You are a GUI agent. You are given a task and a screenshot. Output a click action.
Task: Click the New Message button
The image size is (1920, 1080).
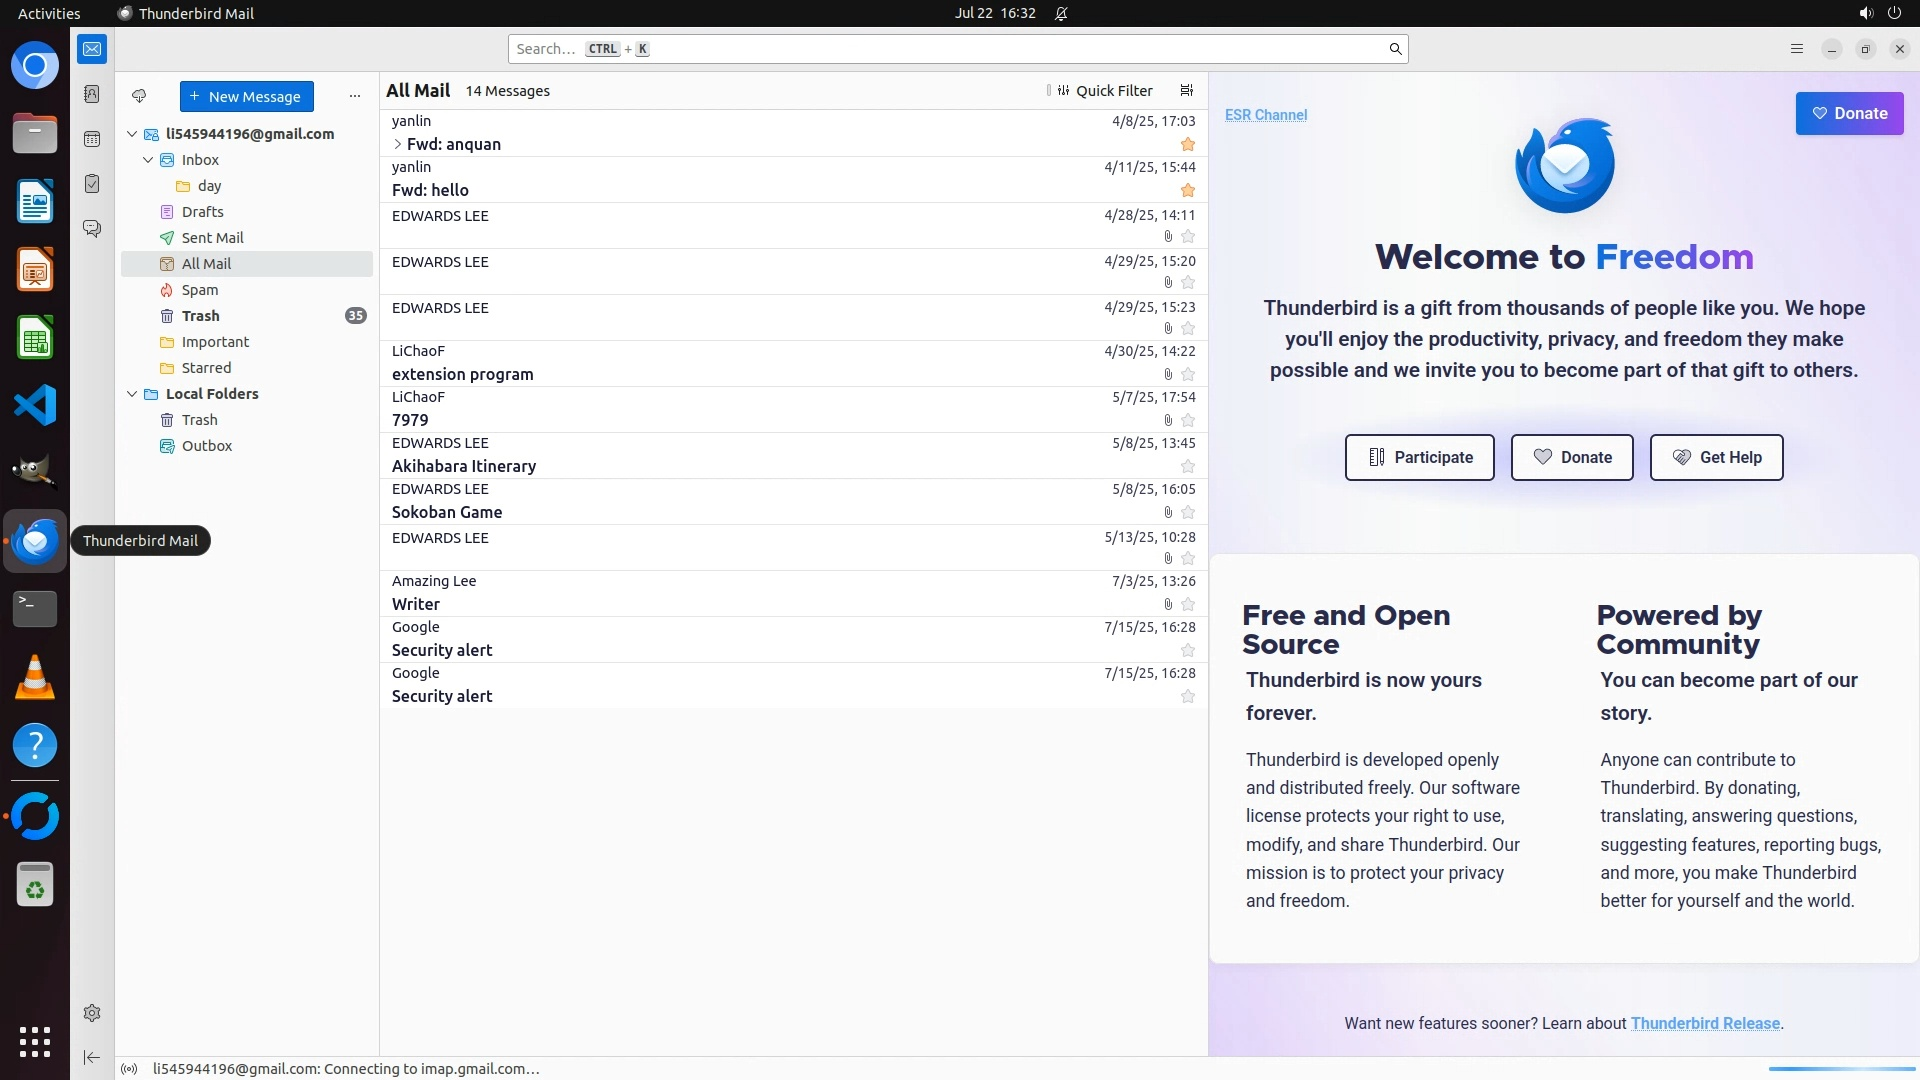pos(247,96)
